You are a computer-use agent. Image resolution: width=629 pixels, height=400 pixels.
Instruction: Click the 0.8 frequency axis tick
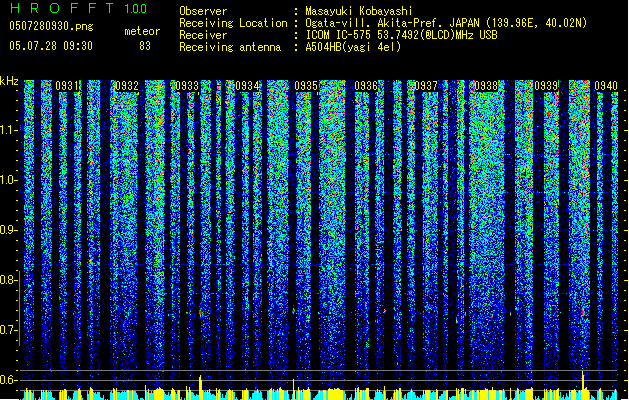tap(9, 280)
